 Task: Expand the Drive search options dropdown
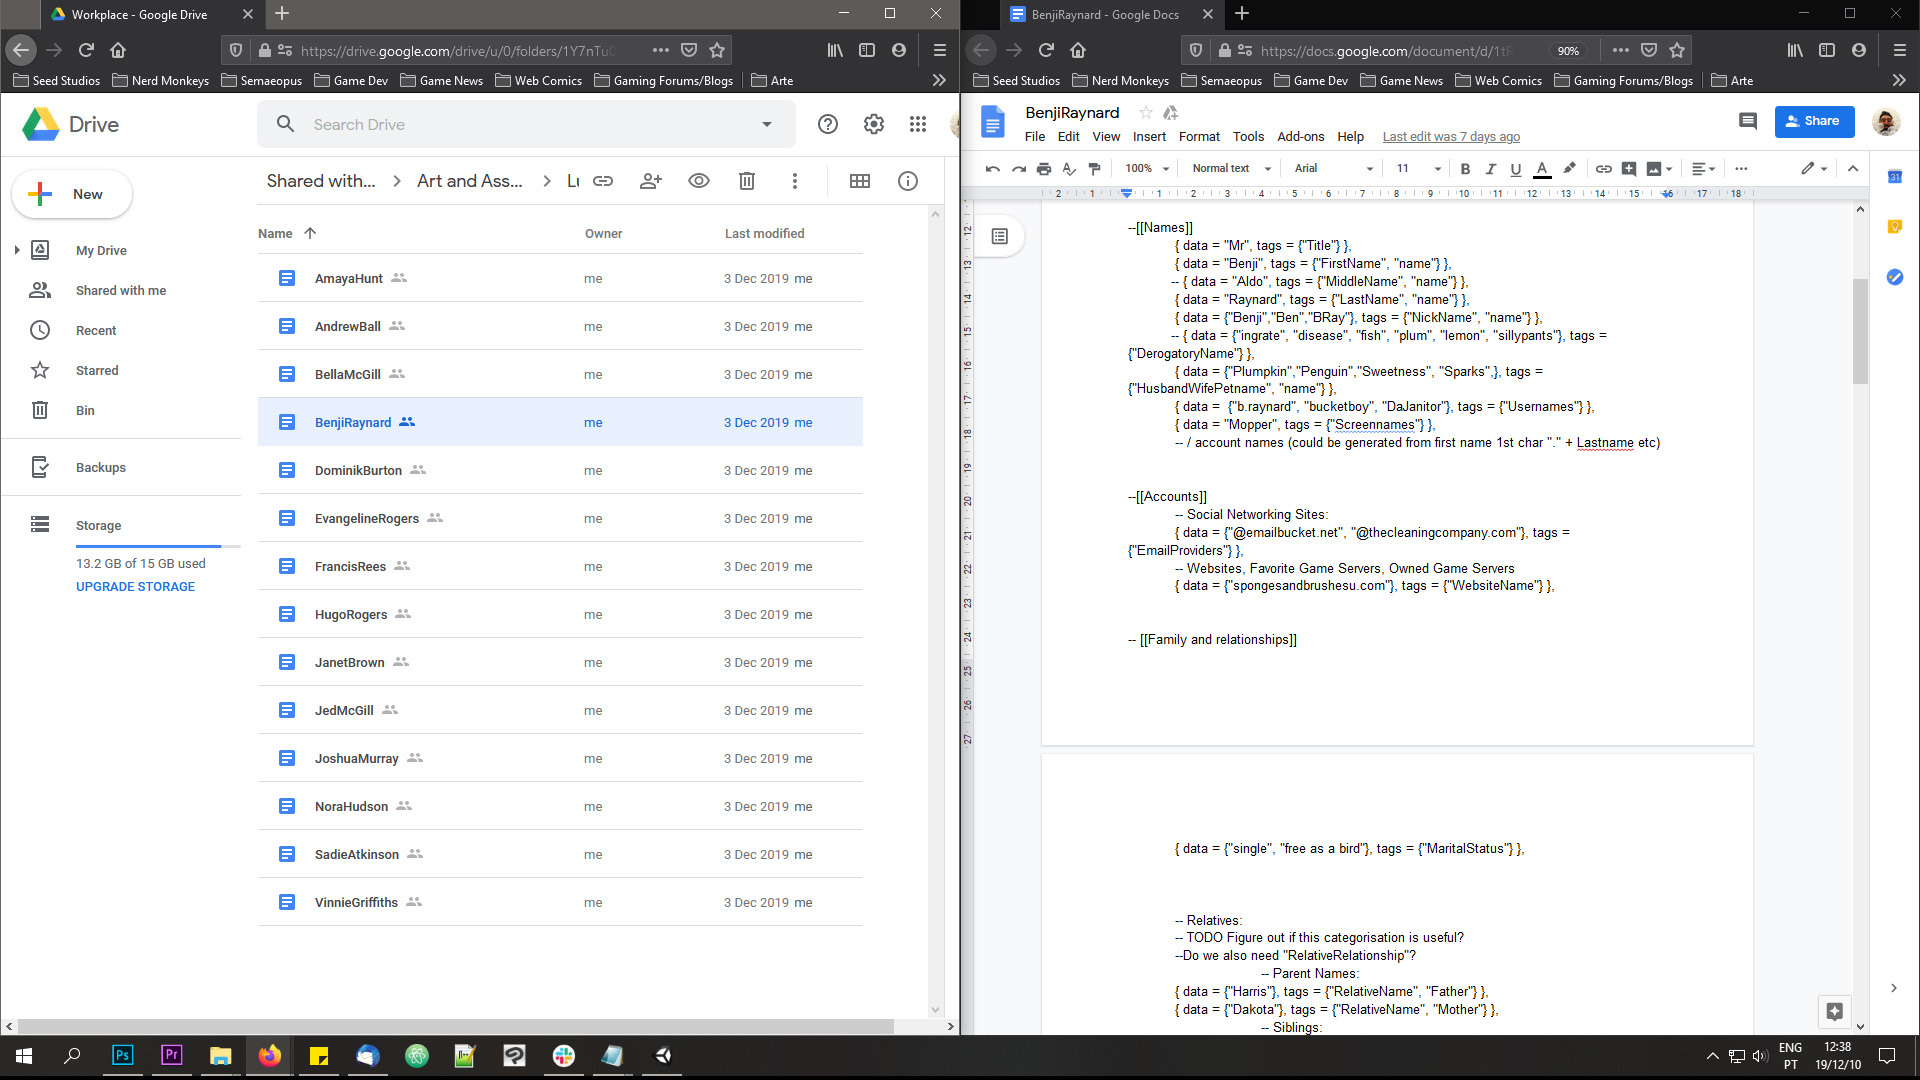[767, 125]
